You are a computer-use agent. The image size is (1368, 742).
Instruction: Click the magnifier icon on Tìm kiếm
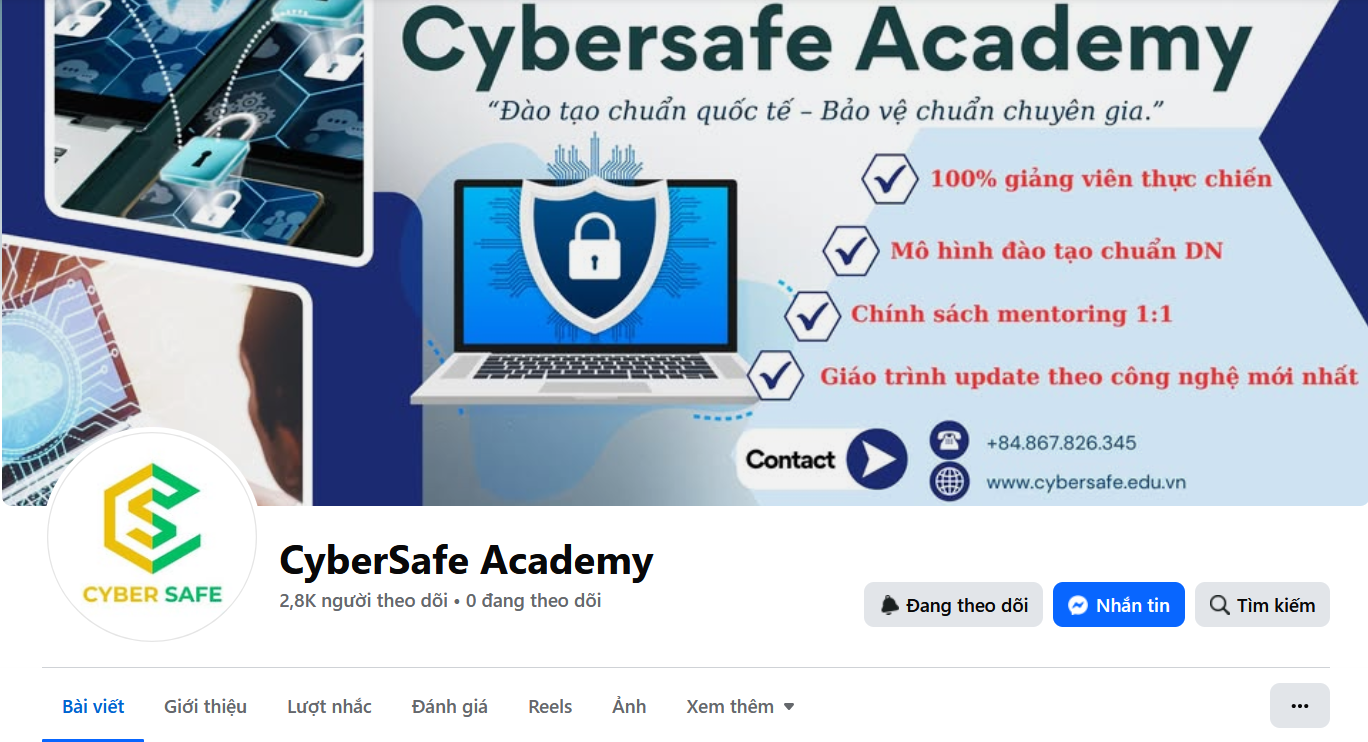point(1219,605)
